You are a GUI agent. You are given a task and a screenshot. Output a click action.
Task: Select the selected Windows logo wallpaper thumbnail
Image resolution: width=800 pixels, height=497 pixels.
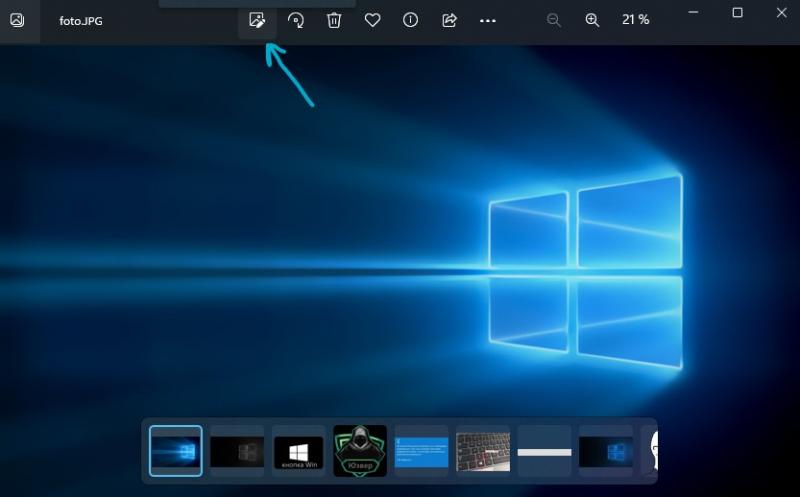(176, 451)
